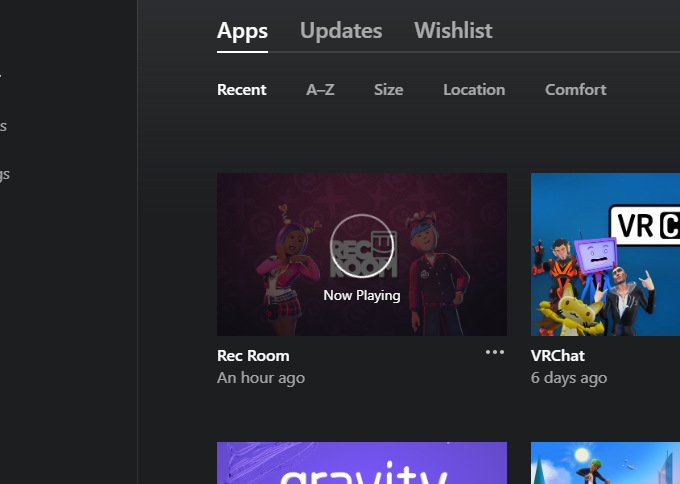680x484 pixels.
Task: Sort library A–Z
Action: [320, 90]
